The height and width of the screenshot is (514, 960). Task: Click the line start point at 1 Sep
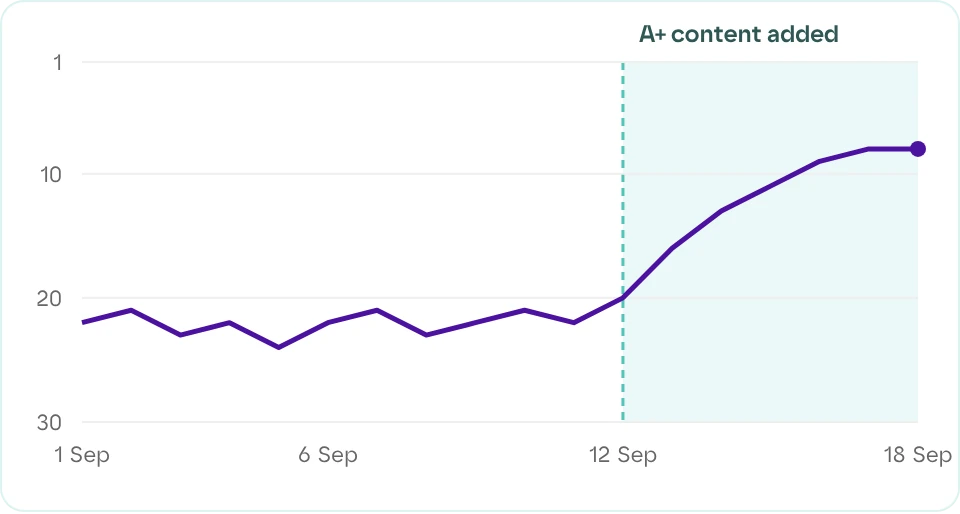[83, 322]
